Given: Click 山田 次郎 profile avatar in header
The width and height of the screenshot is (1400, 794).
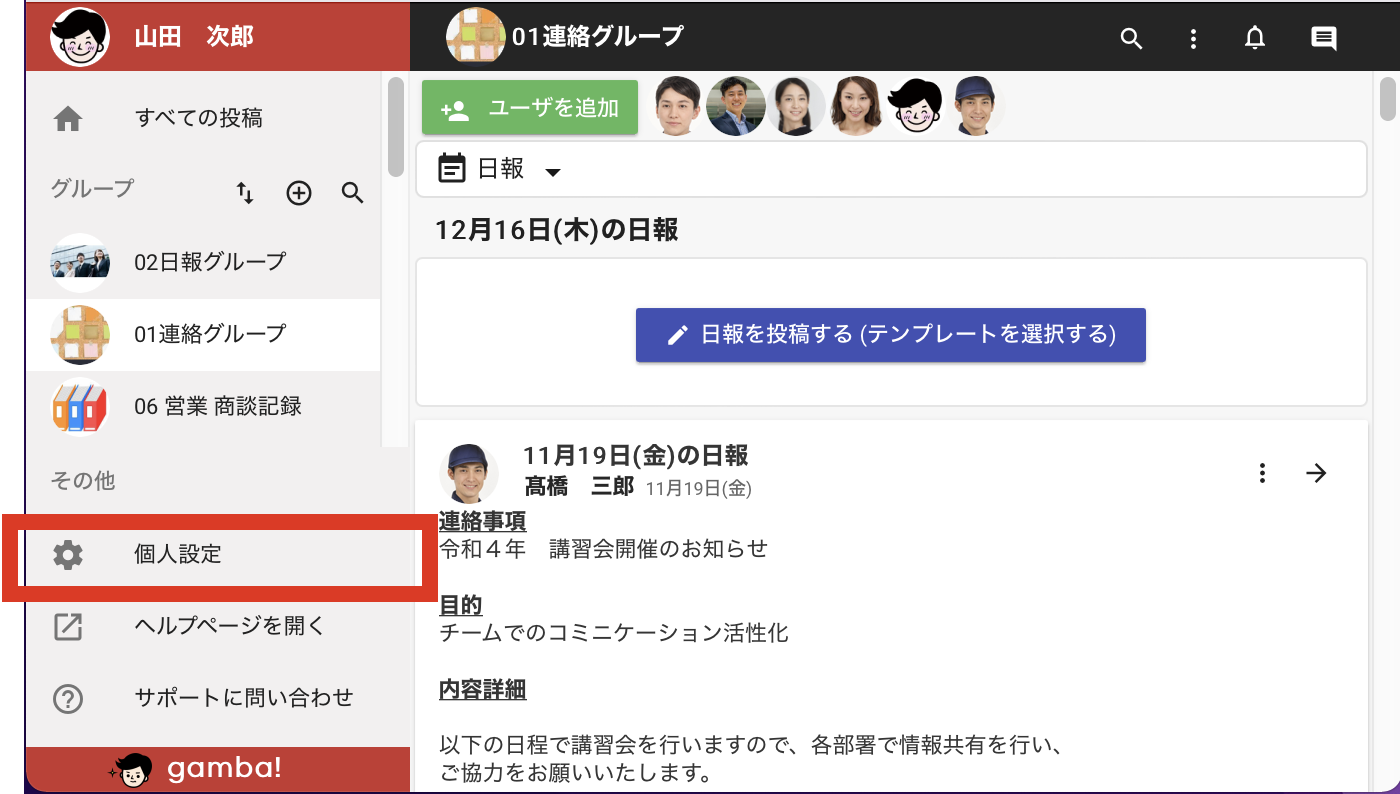Looking at the screenshot, I should [x=80, y=37].
